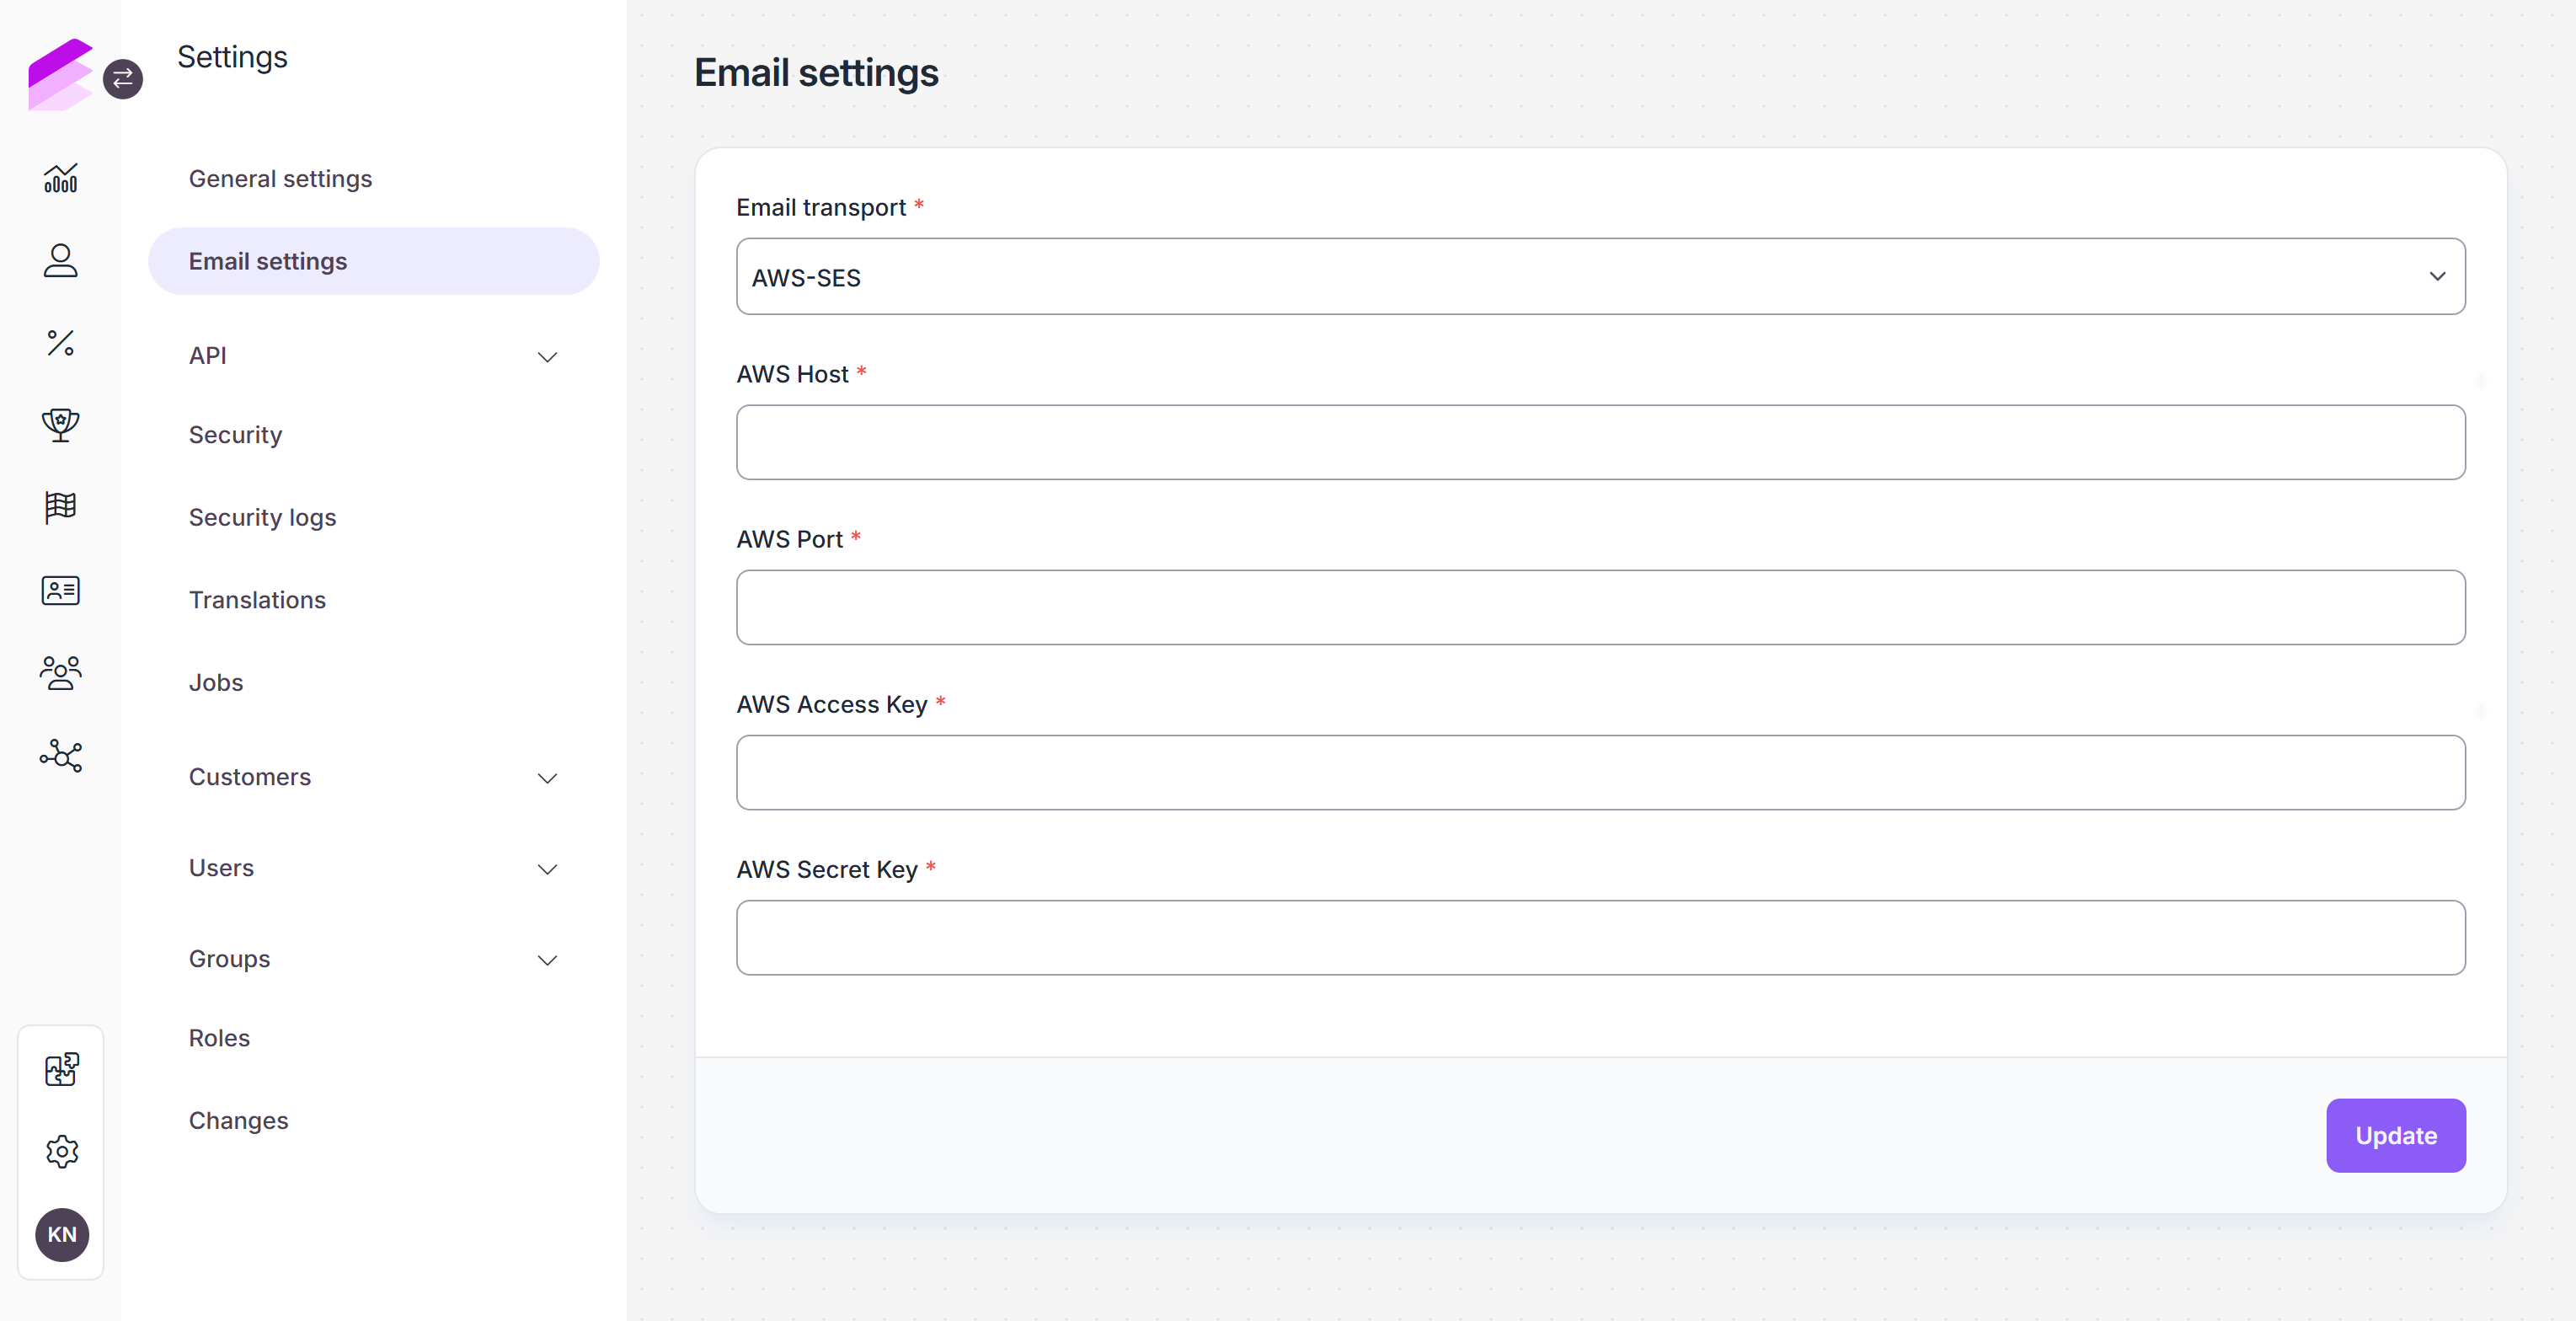Open the analytics chart icon in sidebar
The image size is (2576, 1321).
point(61,178)
